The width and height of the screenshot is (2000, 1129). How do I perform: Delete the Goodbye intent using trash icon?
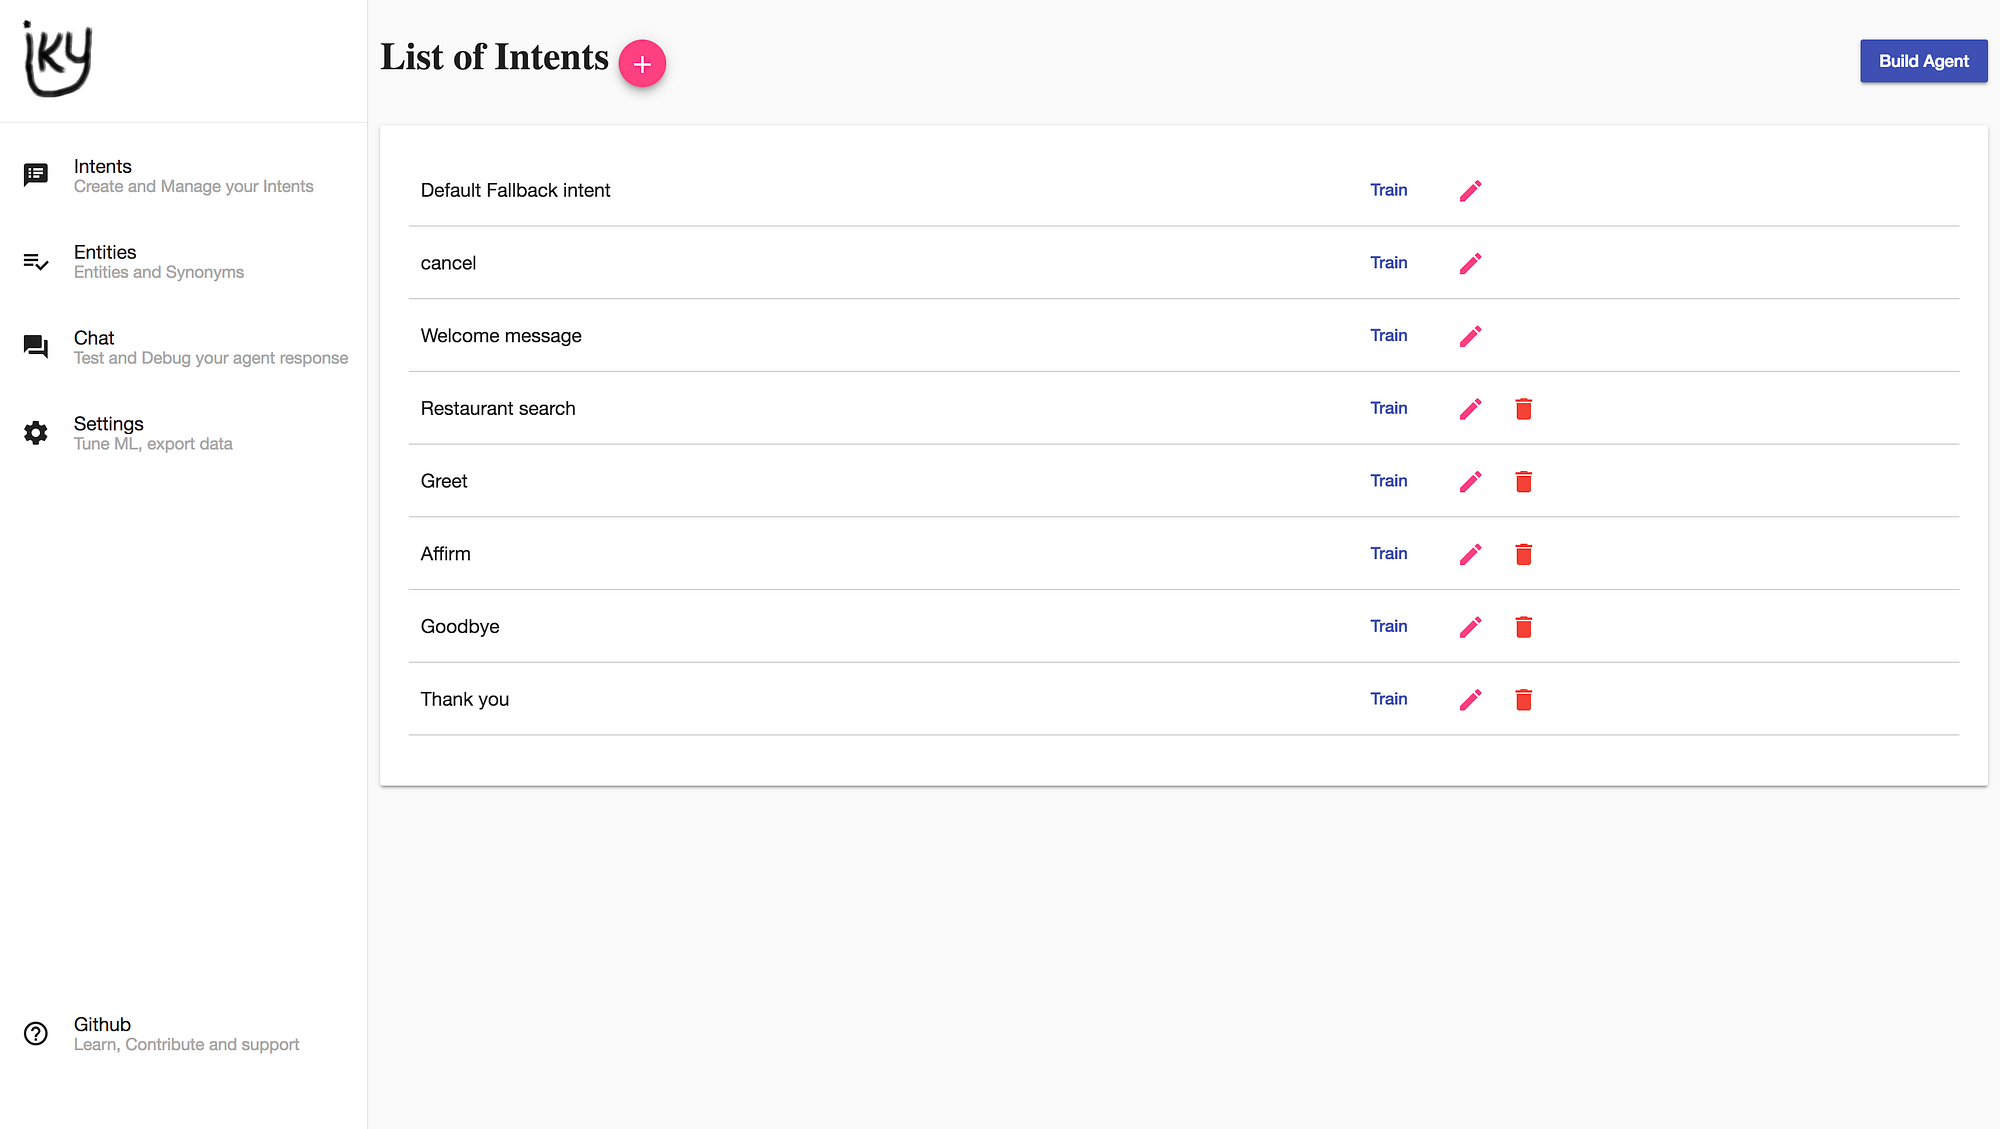tap(1523, 627)
